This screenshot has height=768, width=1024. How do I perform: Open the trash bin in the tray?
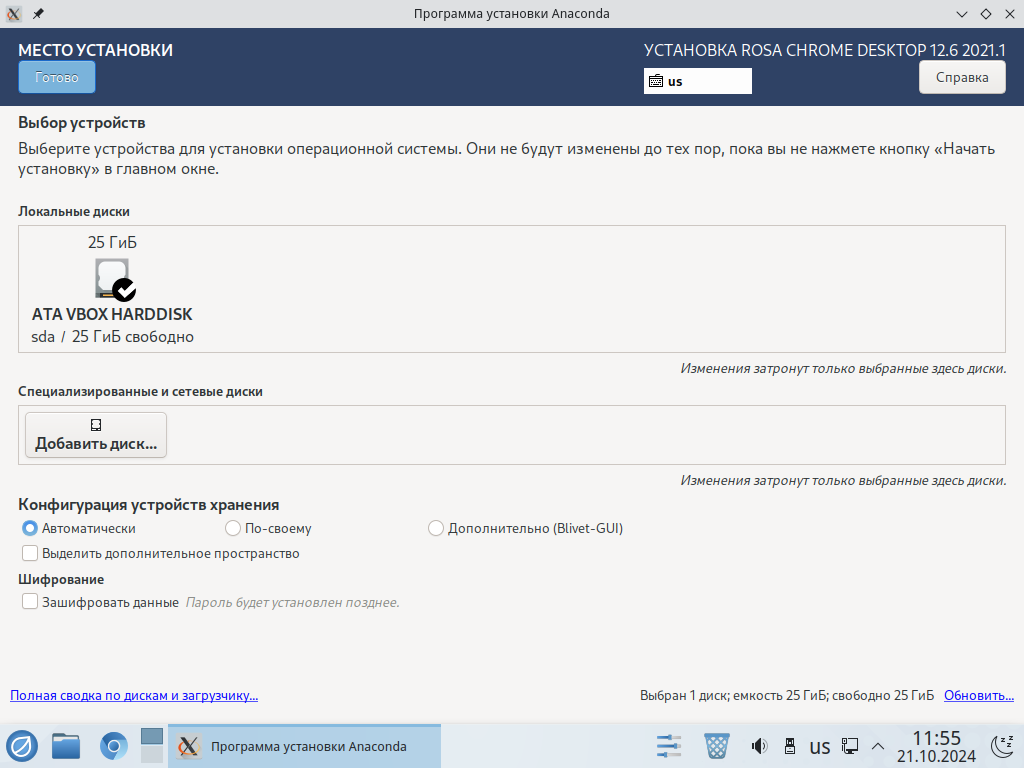tap(717, 746)
